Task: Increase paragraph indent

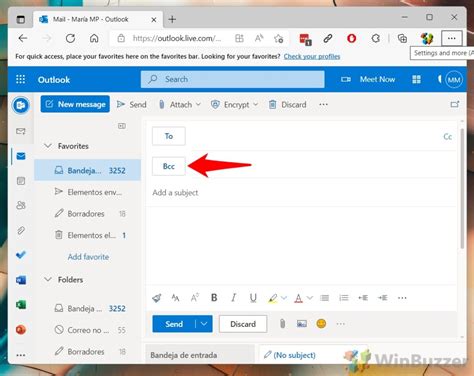Action: point(383,298)
